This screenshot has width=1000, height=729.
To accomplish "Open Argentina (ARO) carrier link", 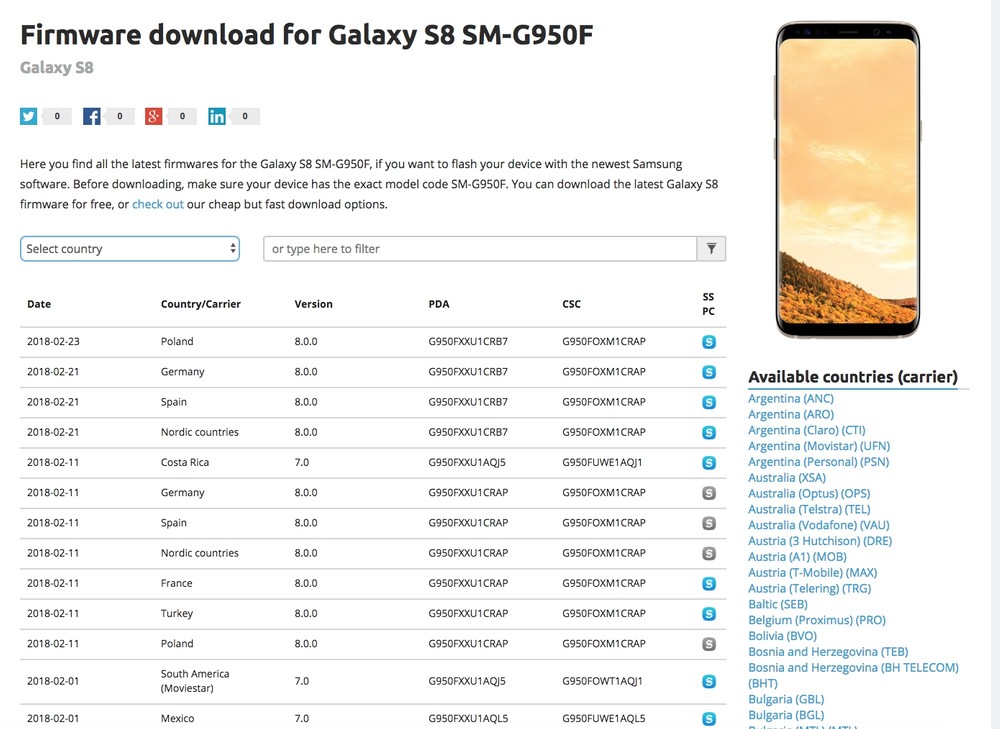I will click(791, 415).
